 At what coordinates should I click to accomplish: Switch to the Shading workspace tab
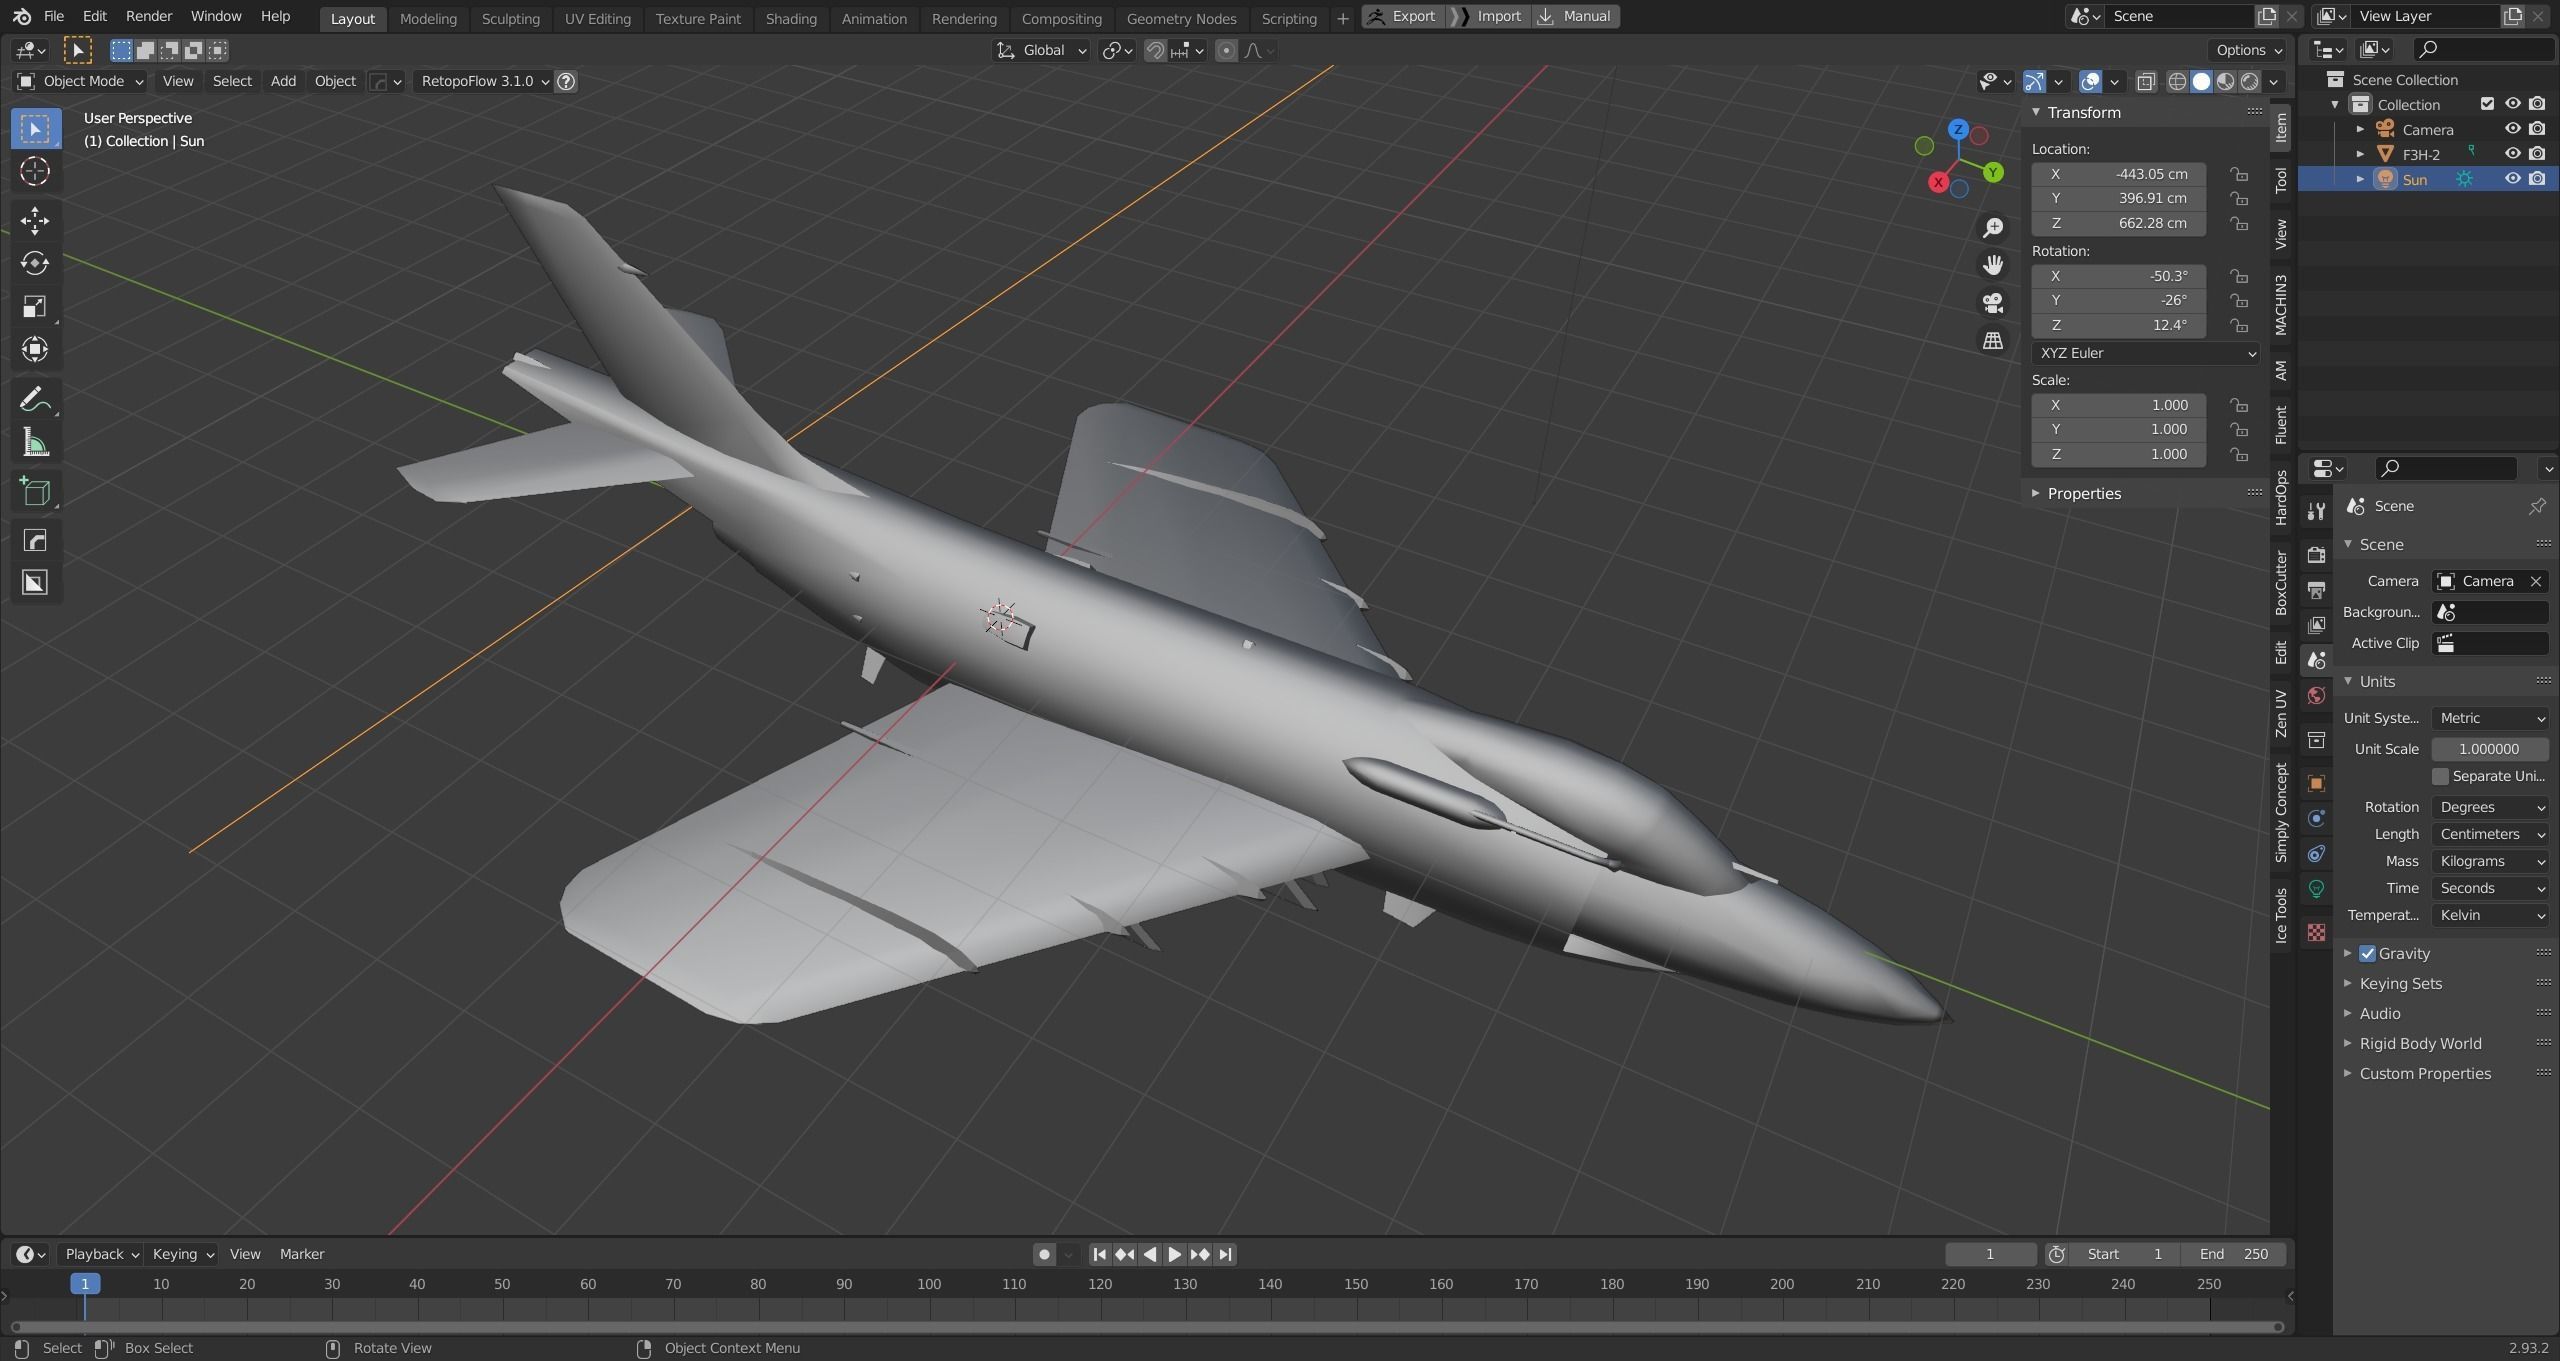[x=791, y=18]
